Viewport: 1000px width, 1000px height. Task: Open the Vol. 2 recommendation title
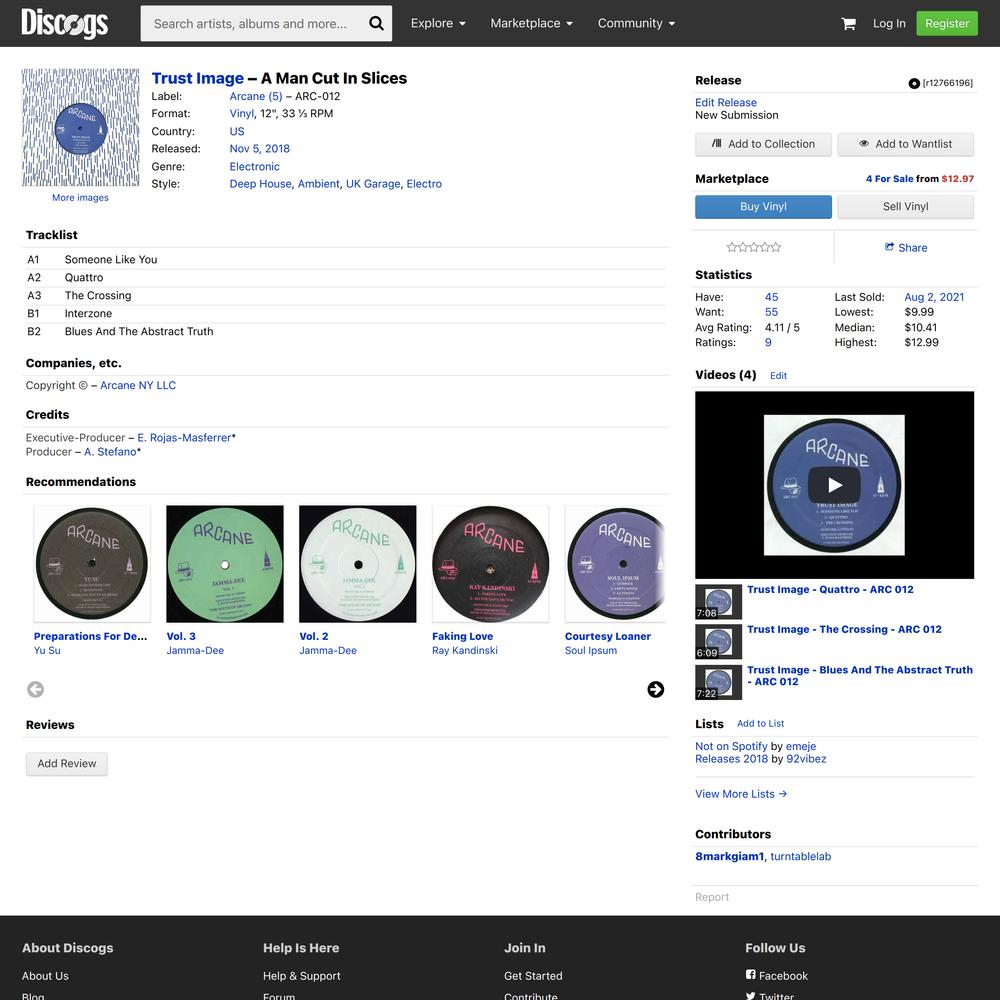click(x=314, y=636)
